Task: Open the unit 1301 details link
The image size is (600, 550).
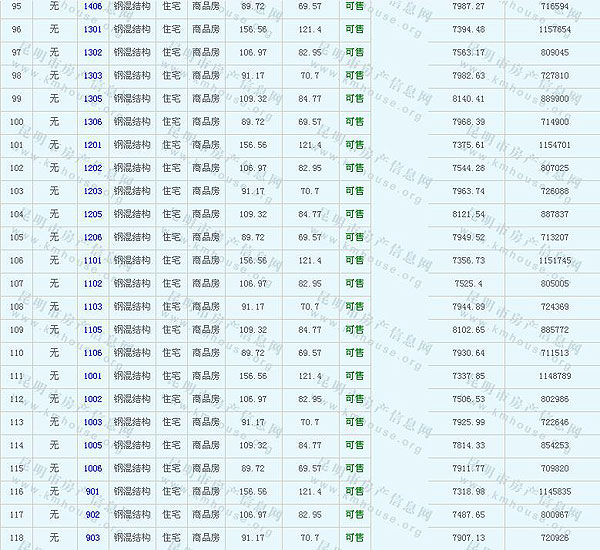Action: pyautogui.click(x=92, y=29)
